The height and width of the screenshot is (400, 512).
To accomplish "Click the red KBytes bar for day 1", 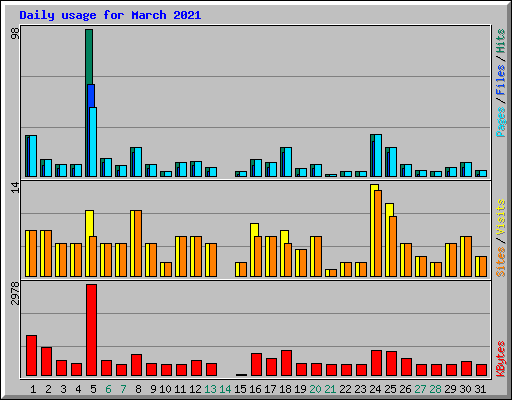I will coord(31,356).
